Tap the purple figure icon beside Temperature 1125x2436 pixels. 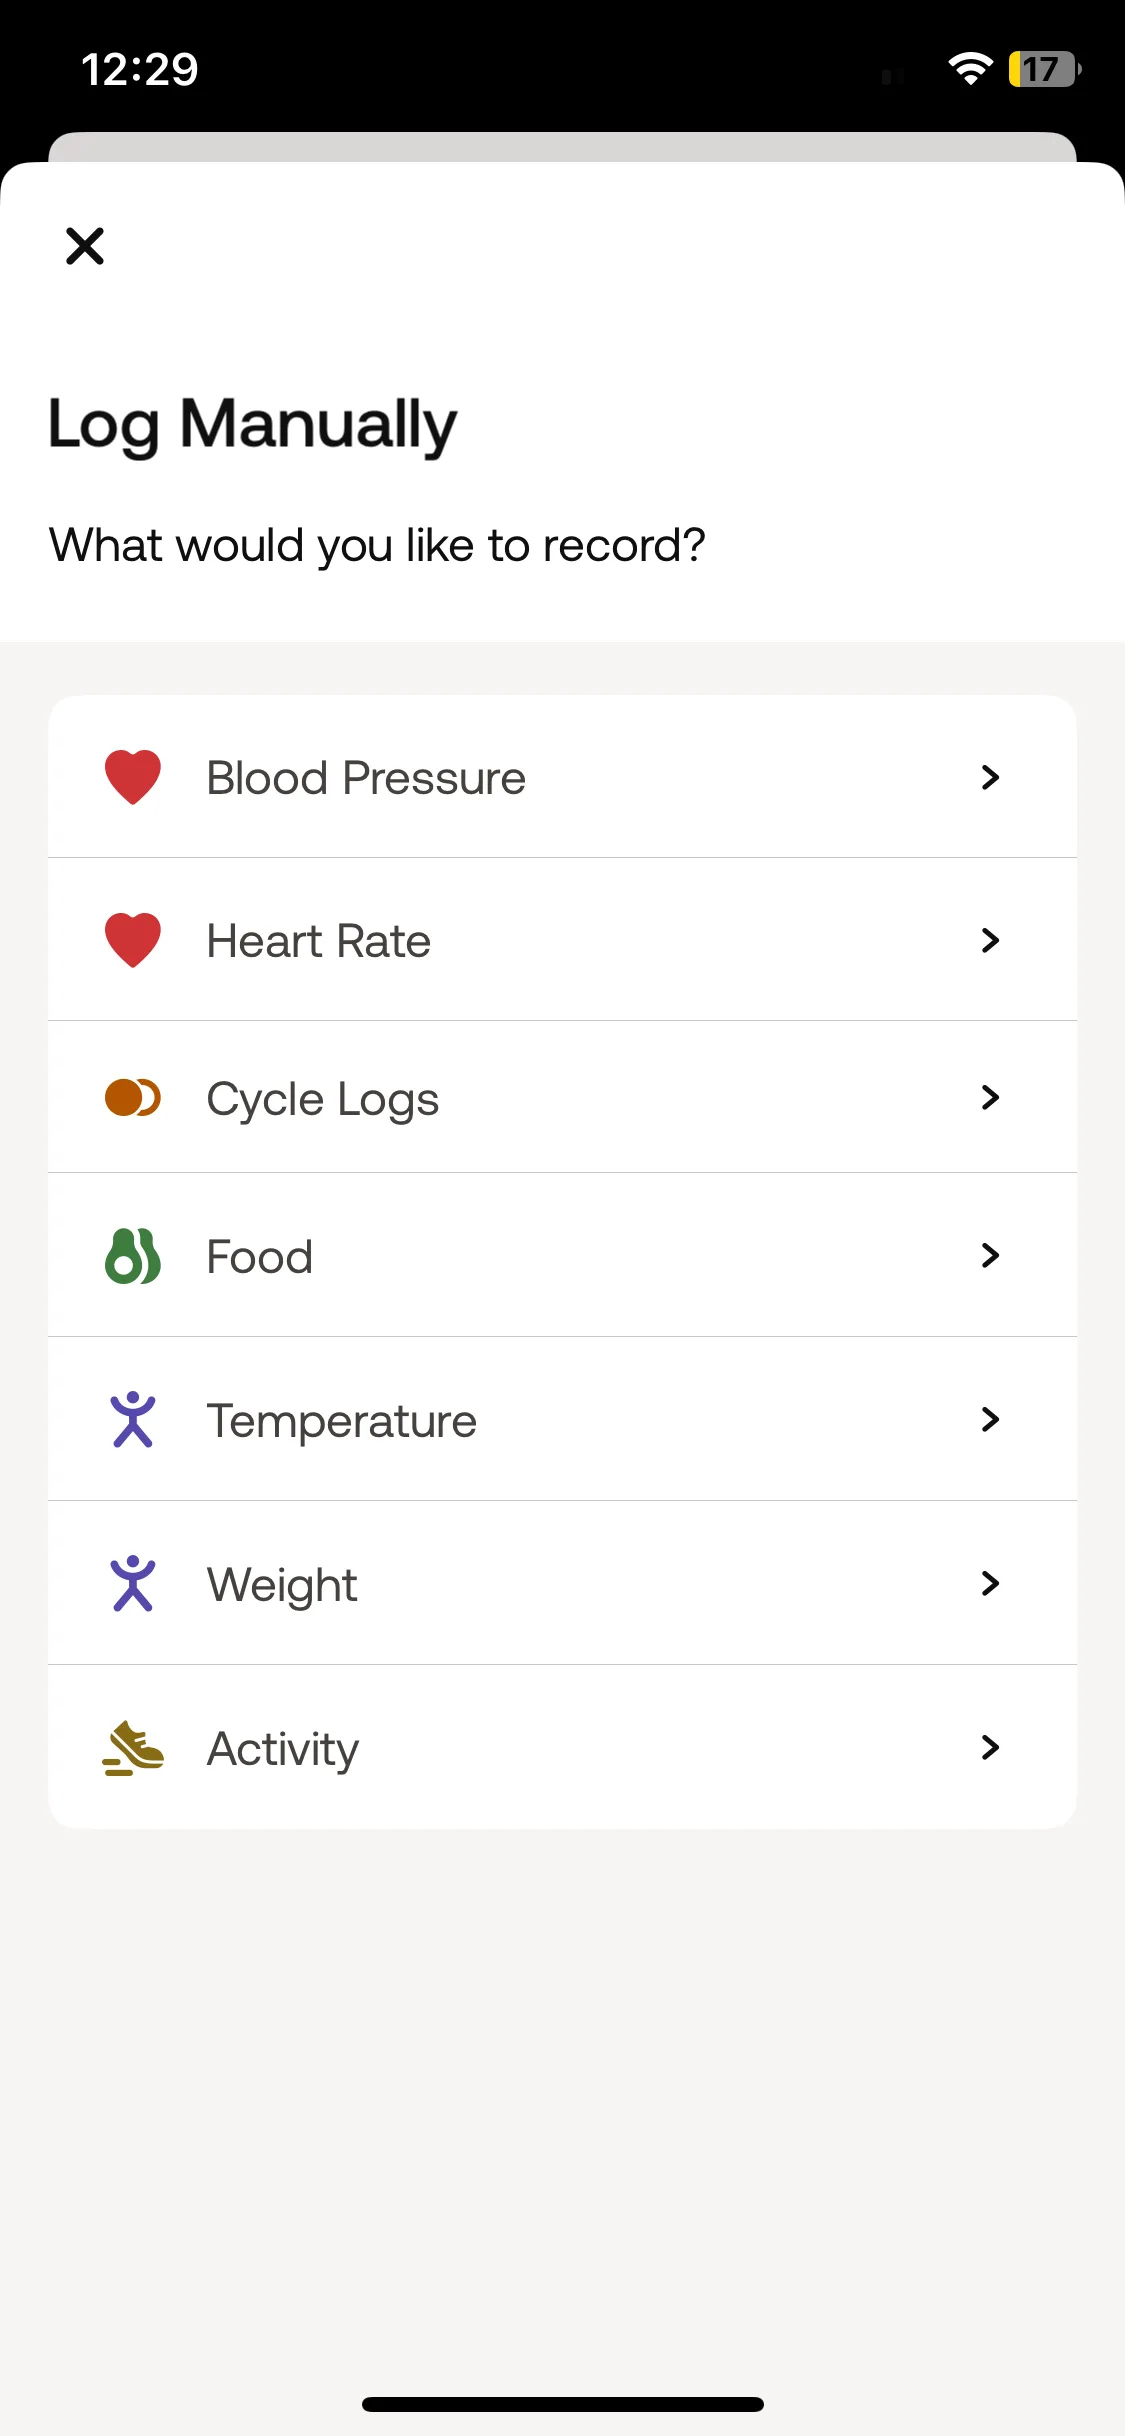tap(133, 1420)
